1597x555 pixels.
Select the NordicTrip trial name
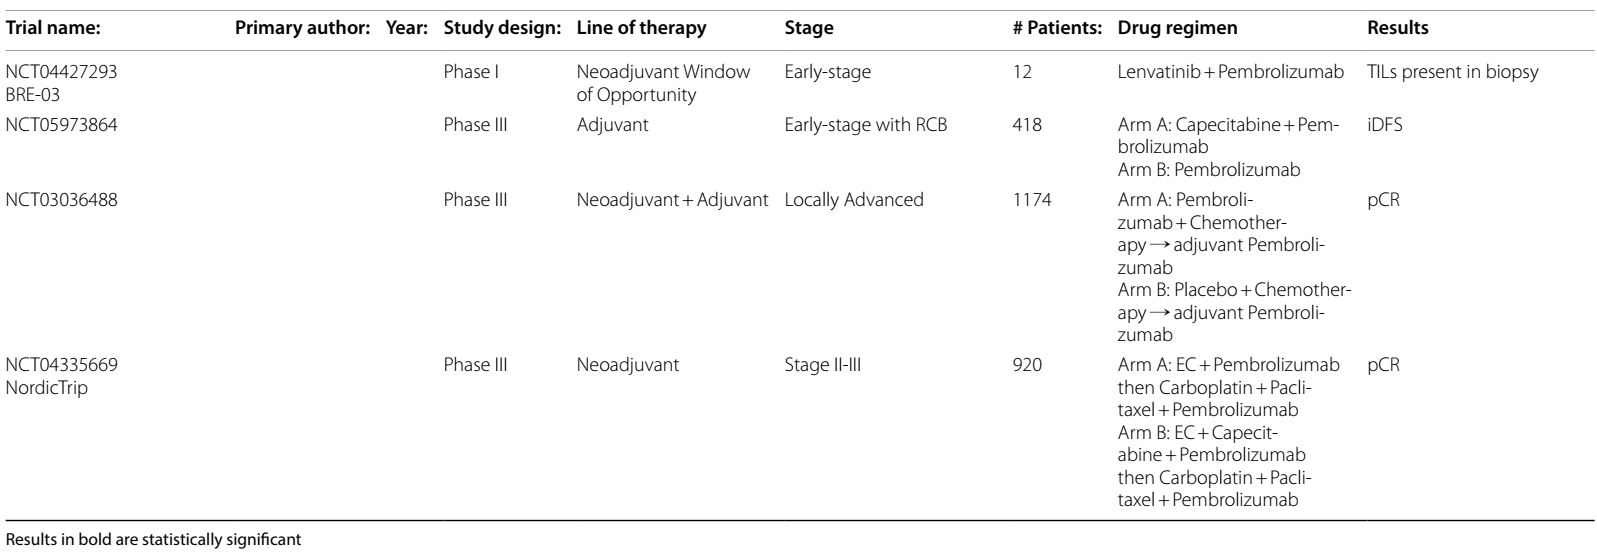coord(47,388)
